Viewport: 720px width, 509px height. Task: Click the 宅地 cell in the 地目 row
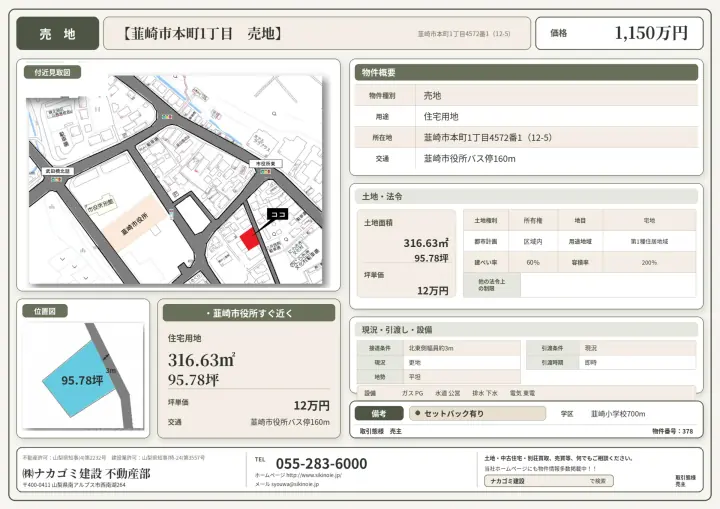click(x=649, y=221)
